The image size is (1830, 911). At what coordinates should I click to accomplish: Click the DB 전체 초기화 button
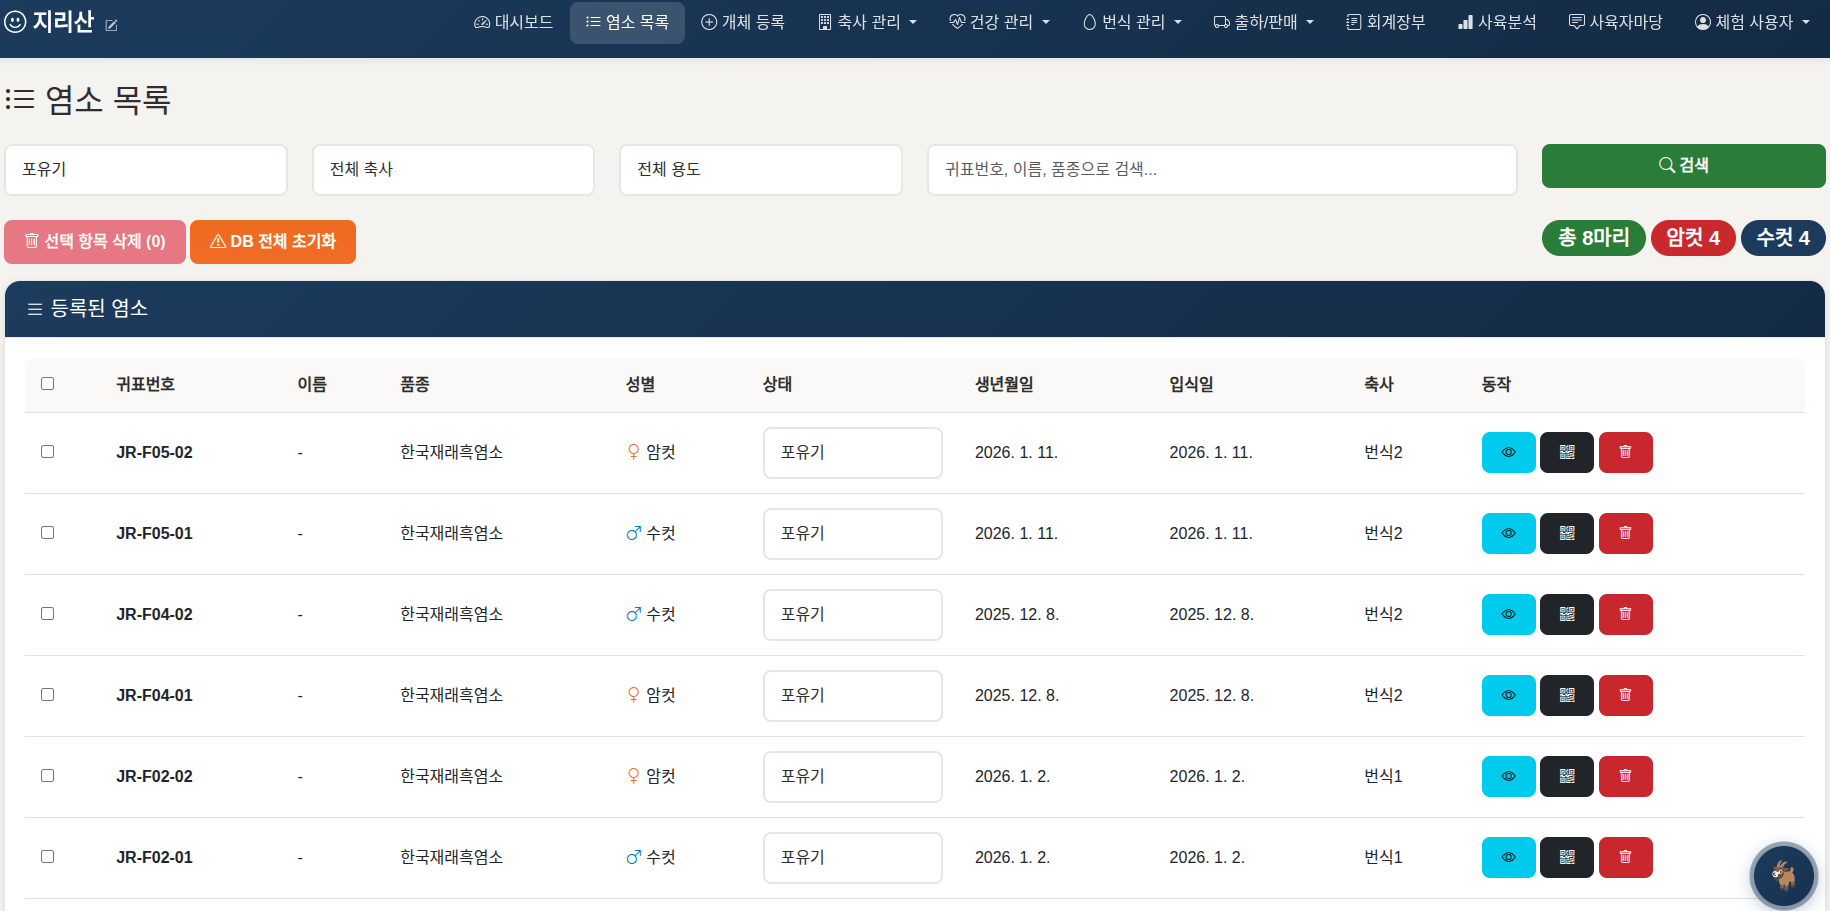(x=272, y=241)
